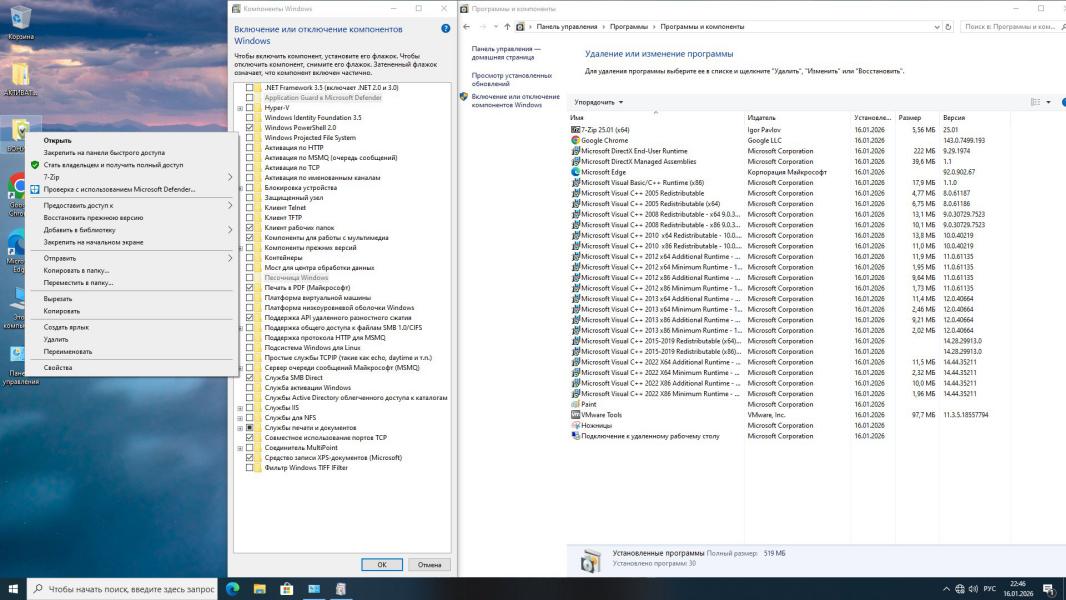Open Microsoft Edge from the taskbar

[233, 589]
